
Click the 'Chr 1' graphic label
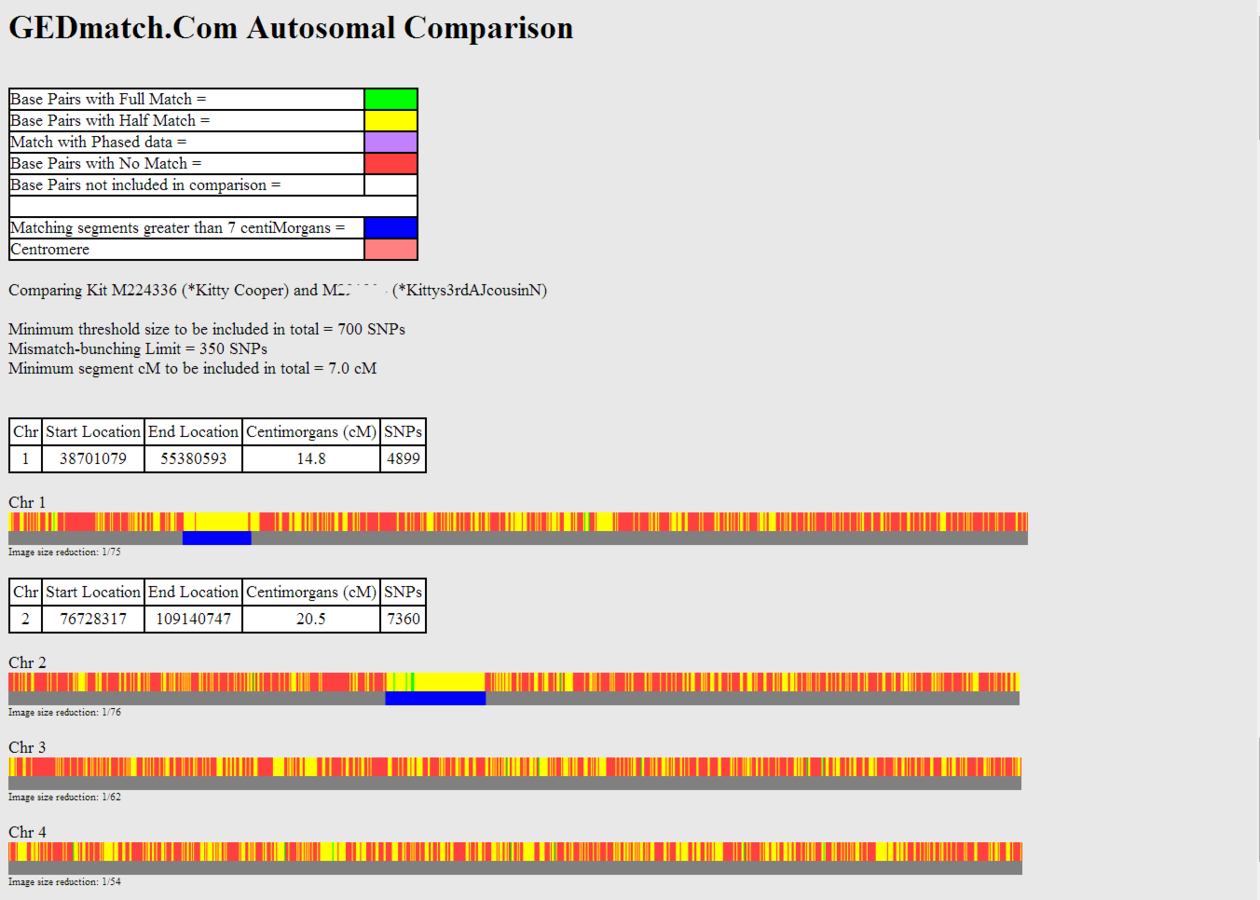pos(27,502)
